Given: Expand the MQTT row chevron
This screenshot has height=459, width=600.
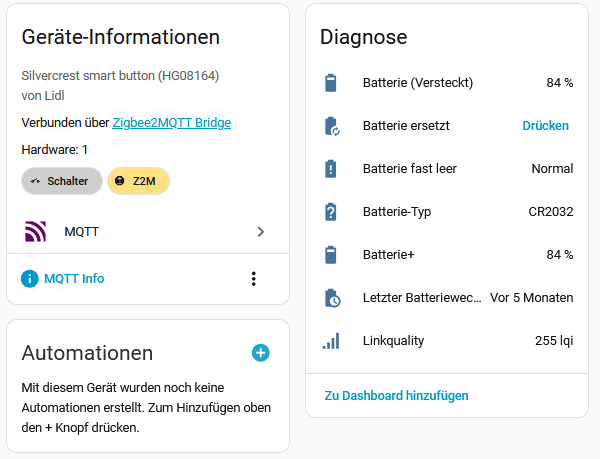Looking at the screenshot, I should [x=261, y=232].
